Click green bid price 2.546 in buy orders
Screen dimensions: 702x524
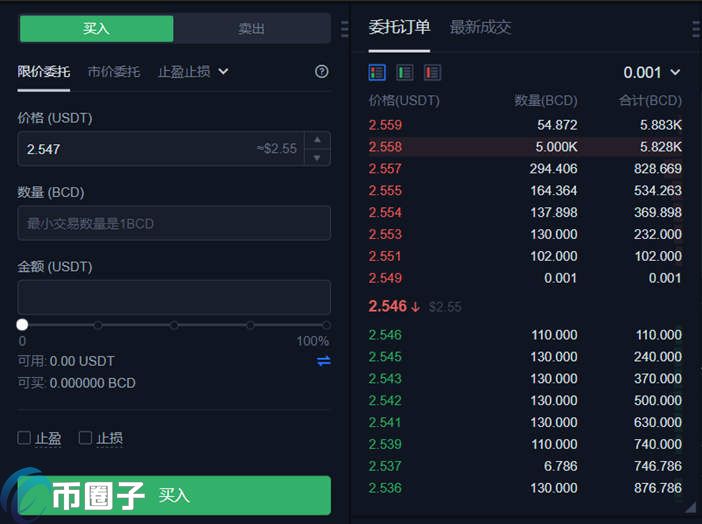(x=385, y=335)
